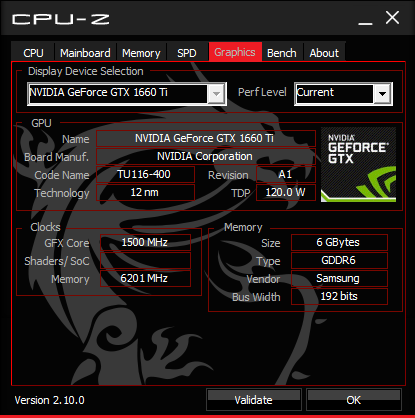Expand the Perf Level dropdown arrow
This screenshot has width=415, height=418.
382,94
